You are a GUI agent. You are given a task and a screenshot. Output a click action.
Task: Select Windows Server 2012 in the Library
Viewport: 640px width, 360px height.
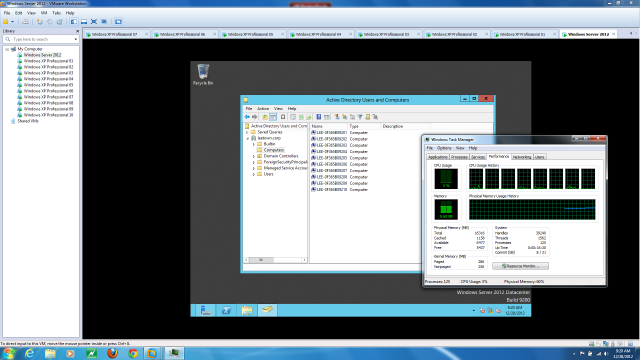coord(42,55)
